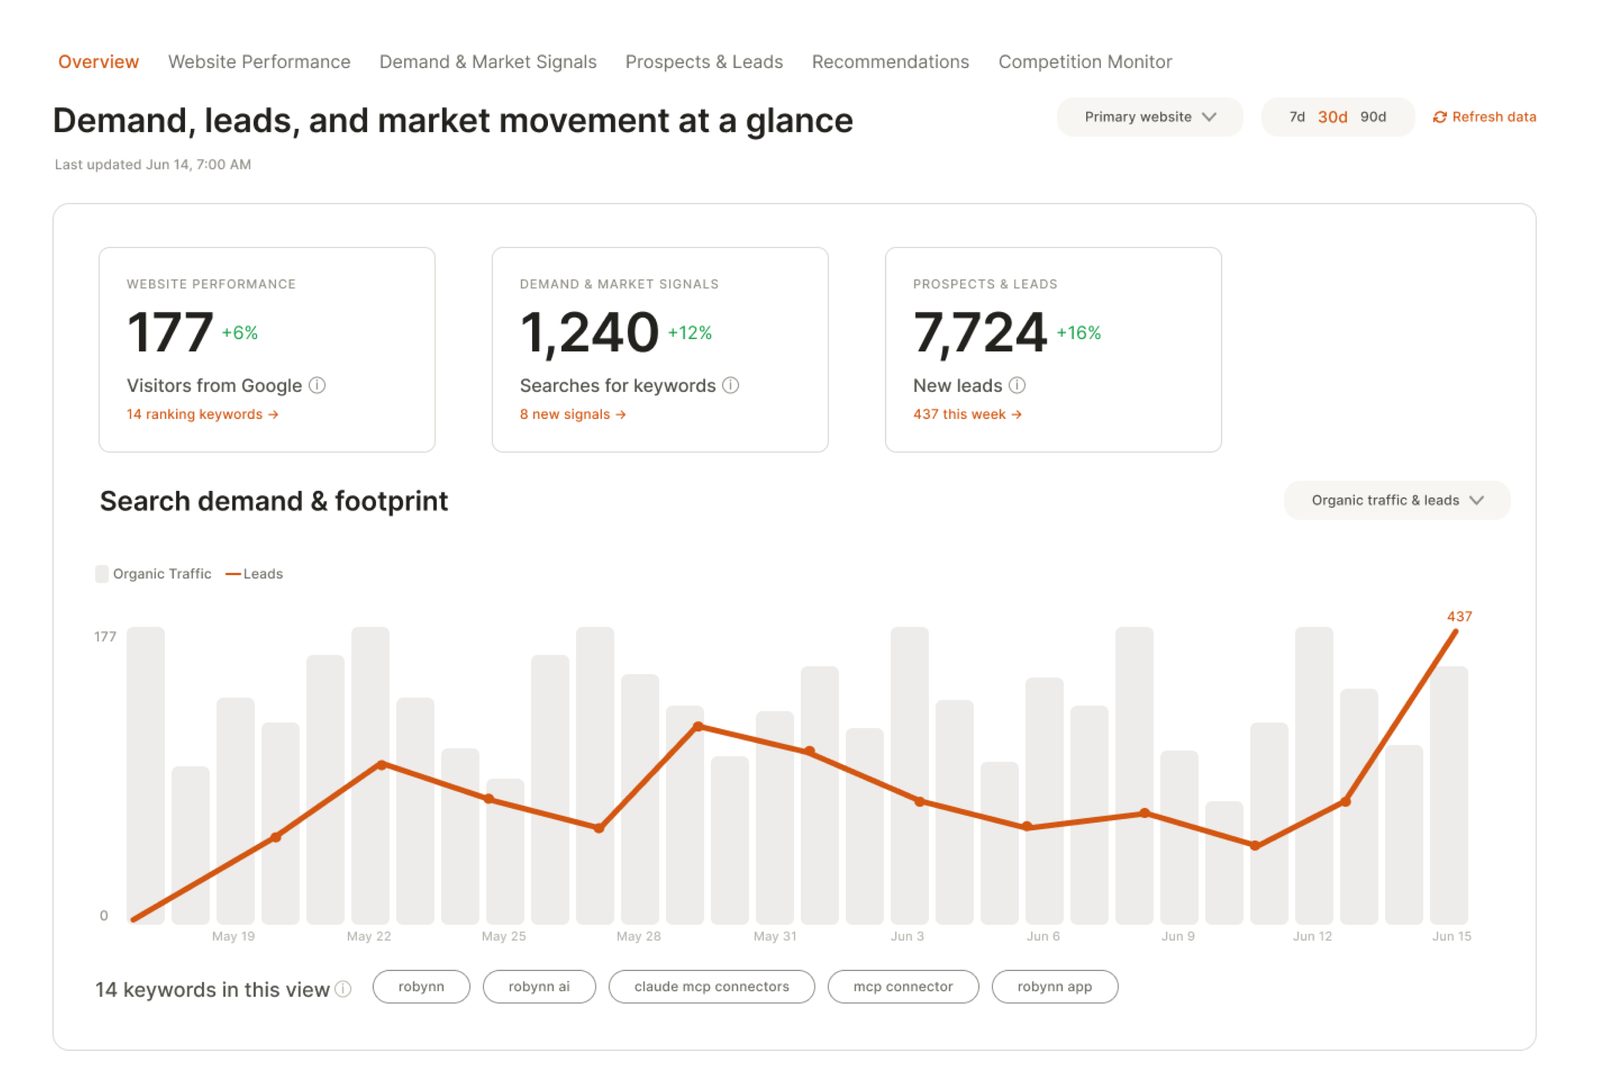
Task: Go to the Recommendations tab
Action: (x=890, y=62)
